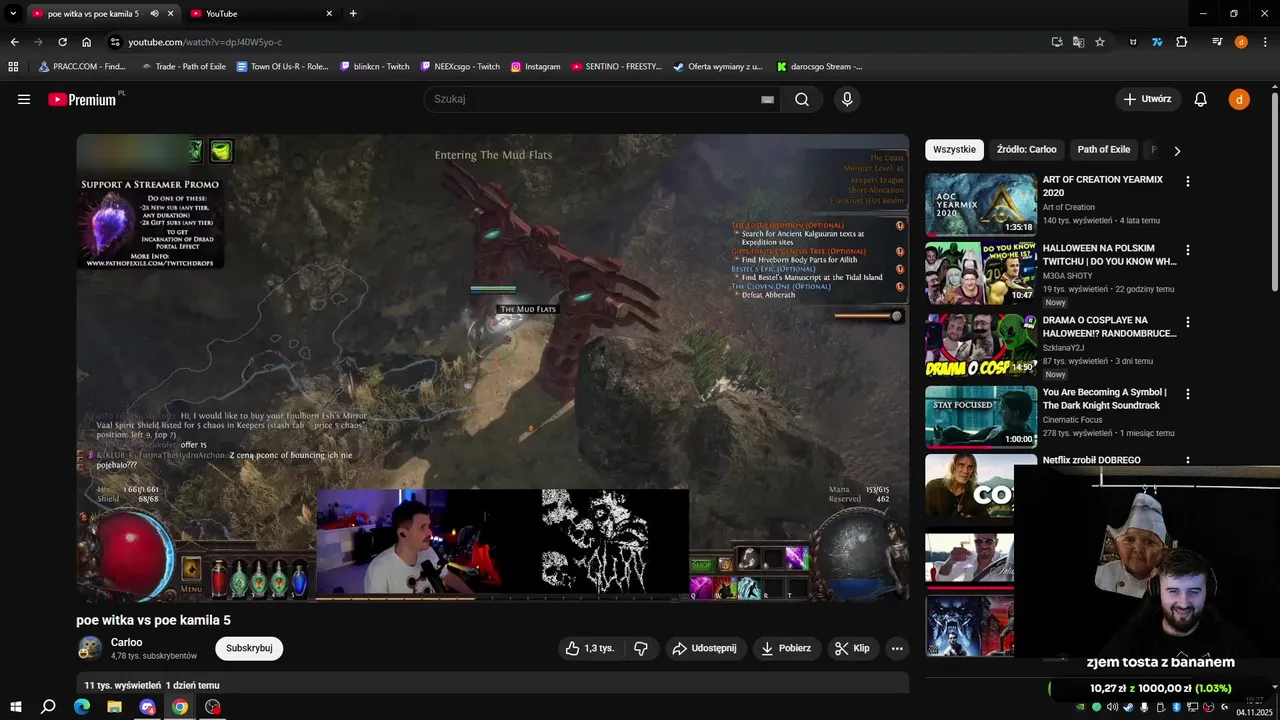Go back with browser back arrow
This screenshot has height=720, width=1280.
[14, 42]
